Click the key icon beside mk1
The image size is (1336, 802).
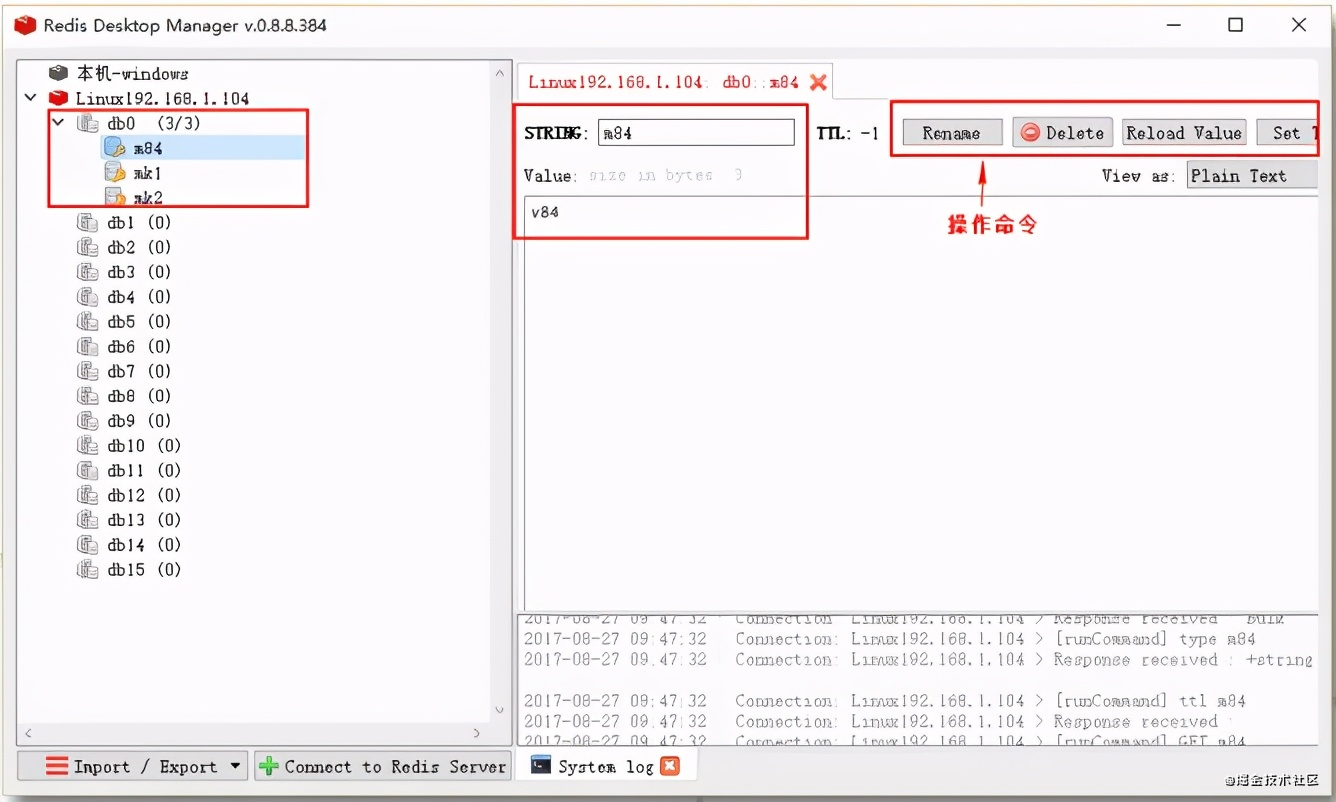pyautogui.click(x=116, y=173)
